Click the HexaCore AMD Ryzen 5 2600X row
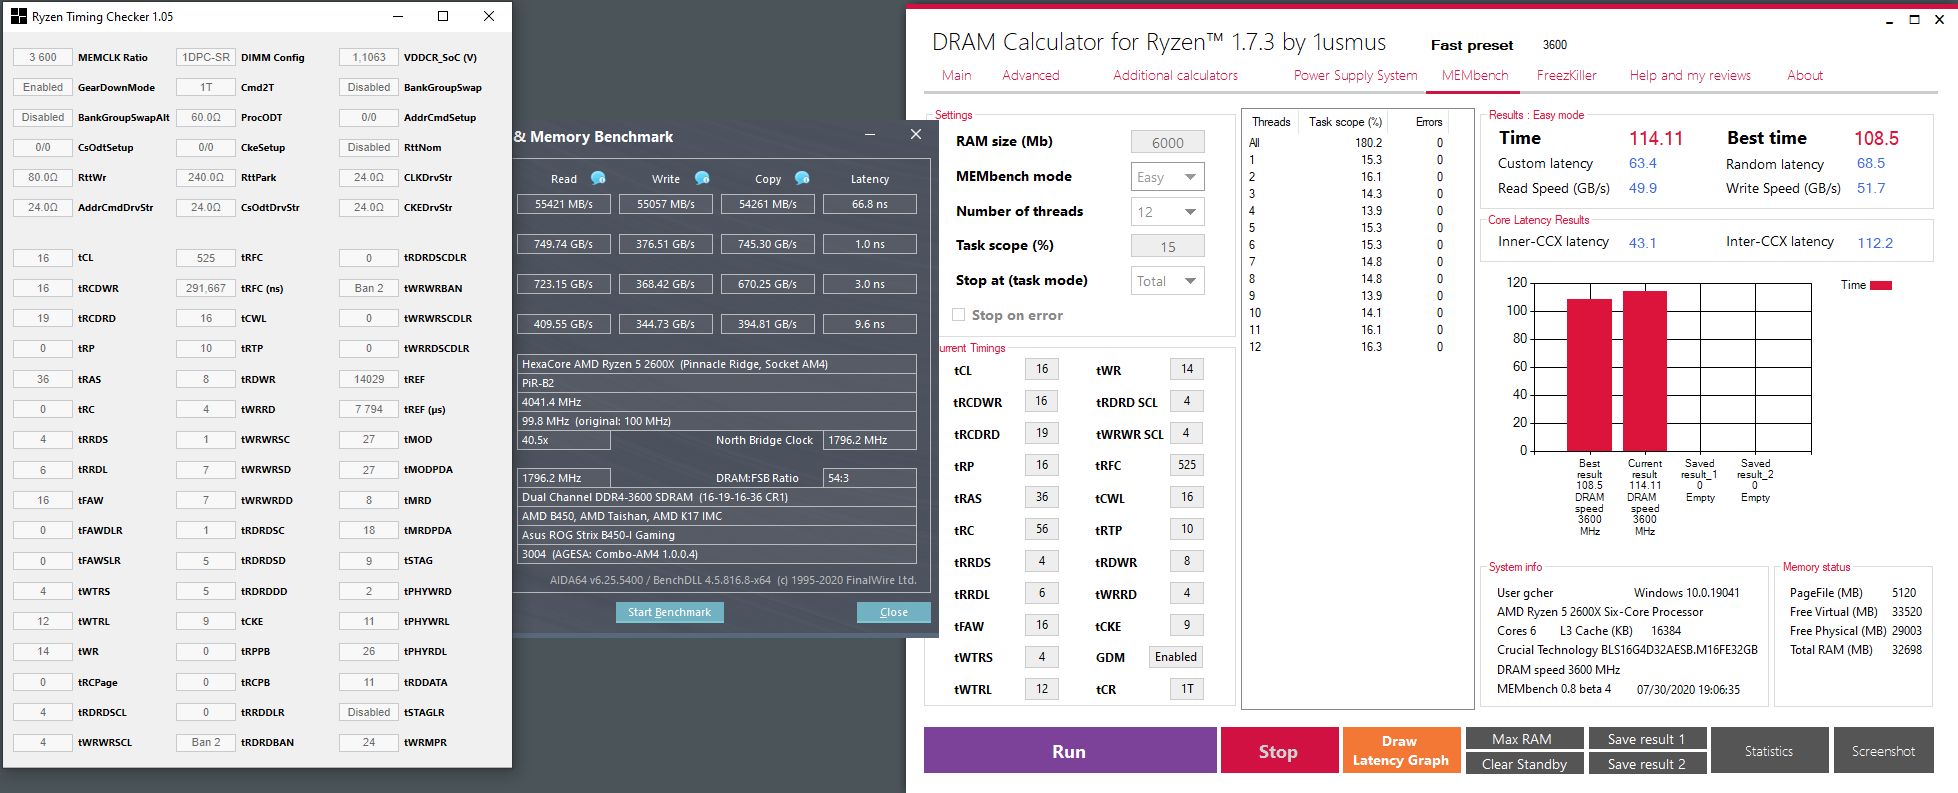This screenshot has width=1958, height=793. (717, 364)
